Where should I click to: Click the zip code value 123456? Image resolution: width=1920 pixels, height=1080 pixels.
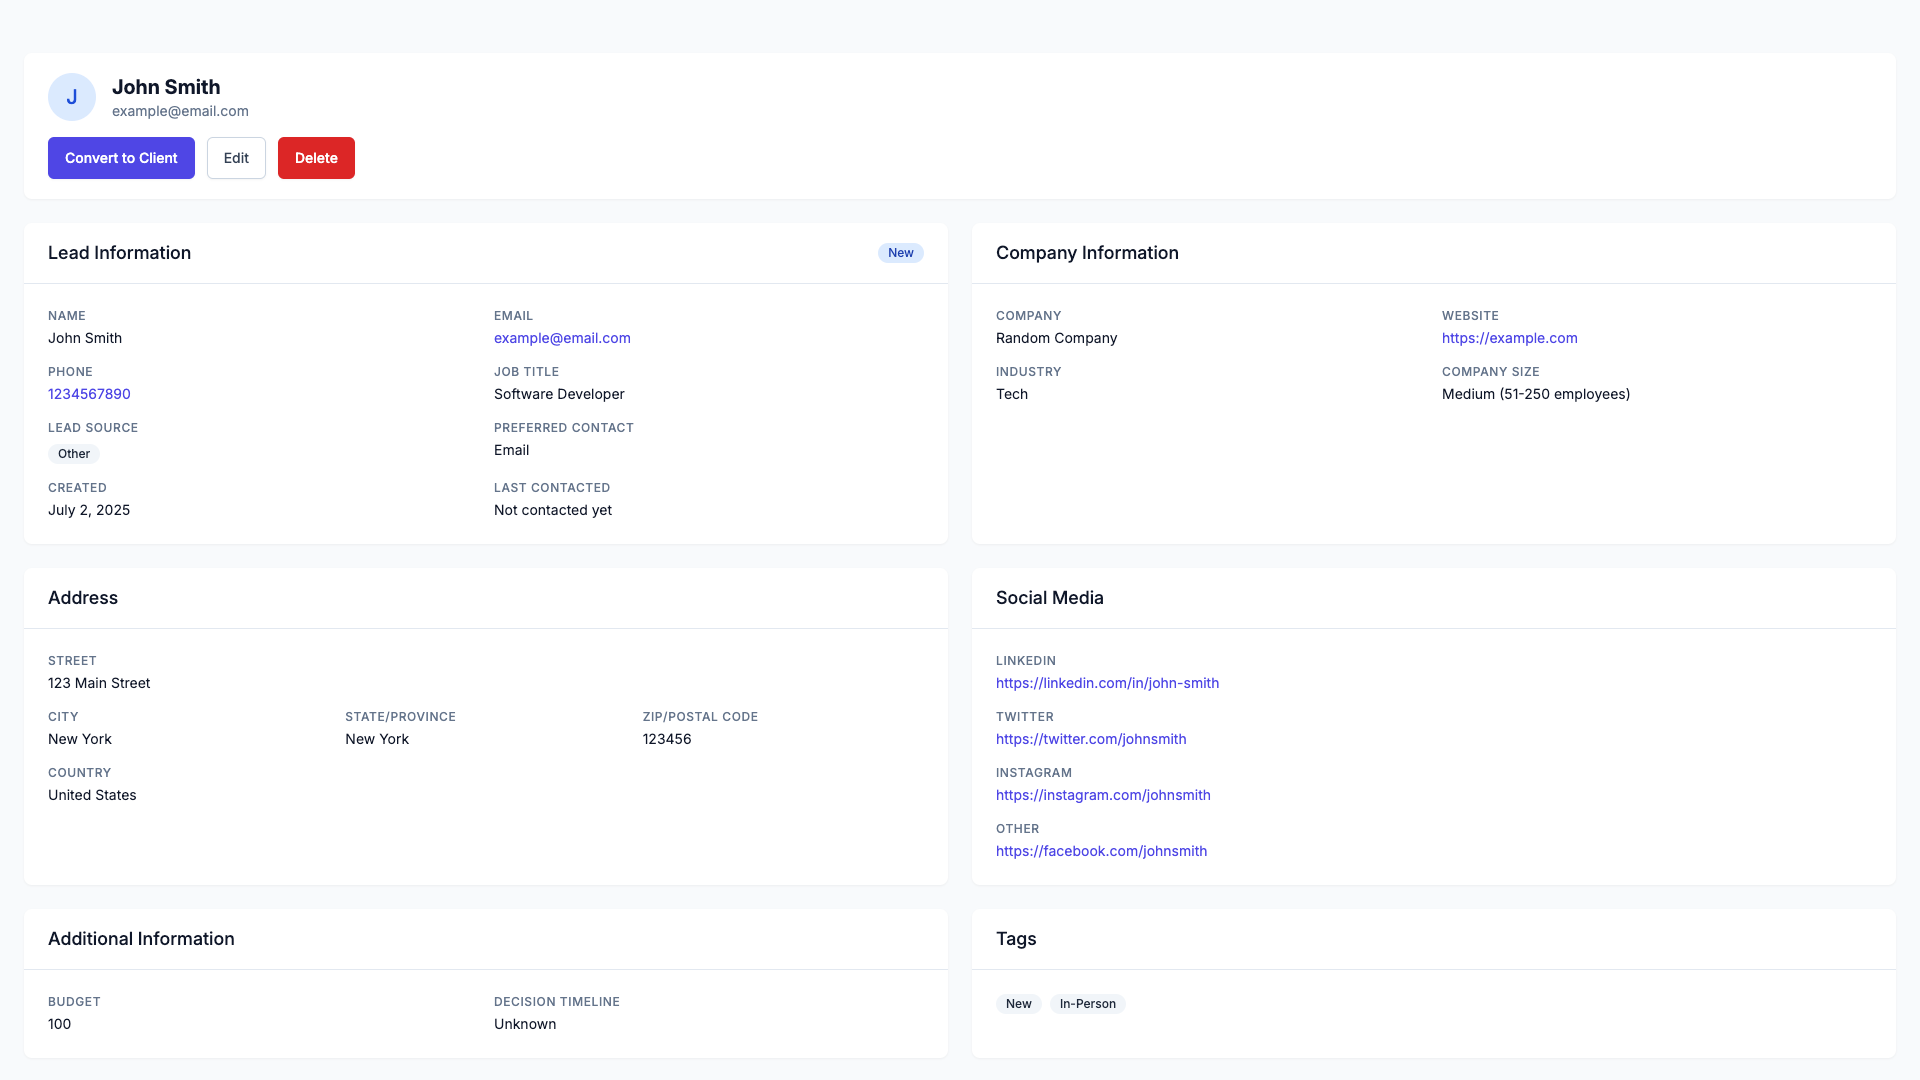(x=667, y=739)
